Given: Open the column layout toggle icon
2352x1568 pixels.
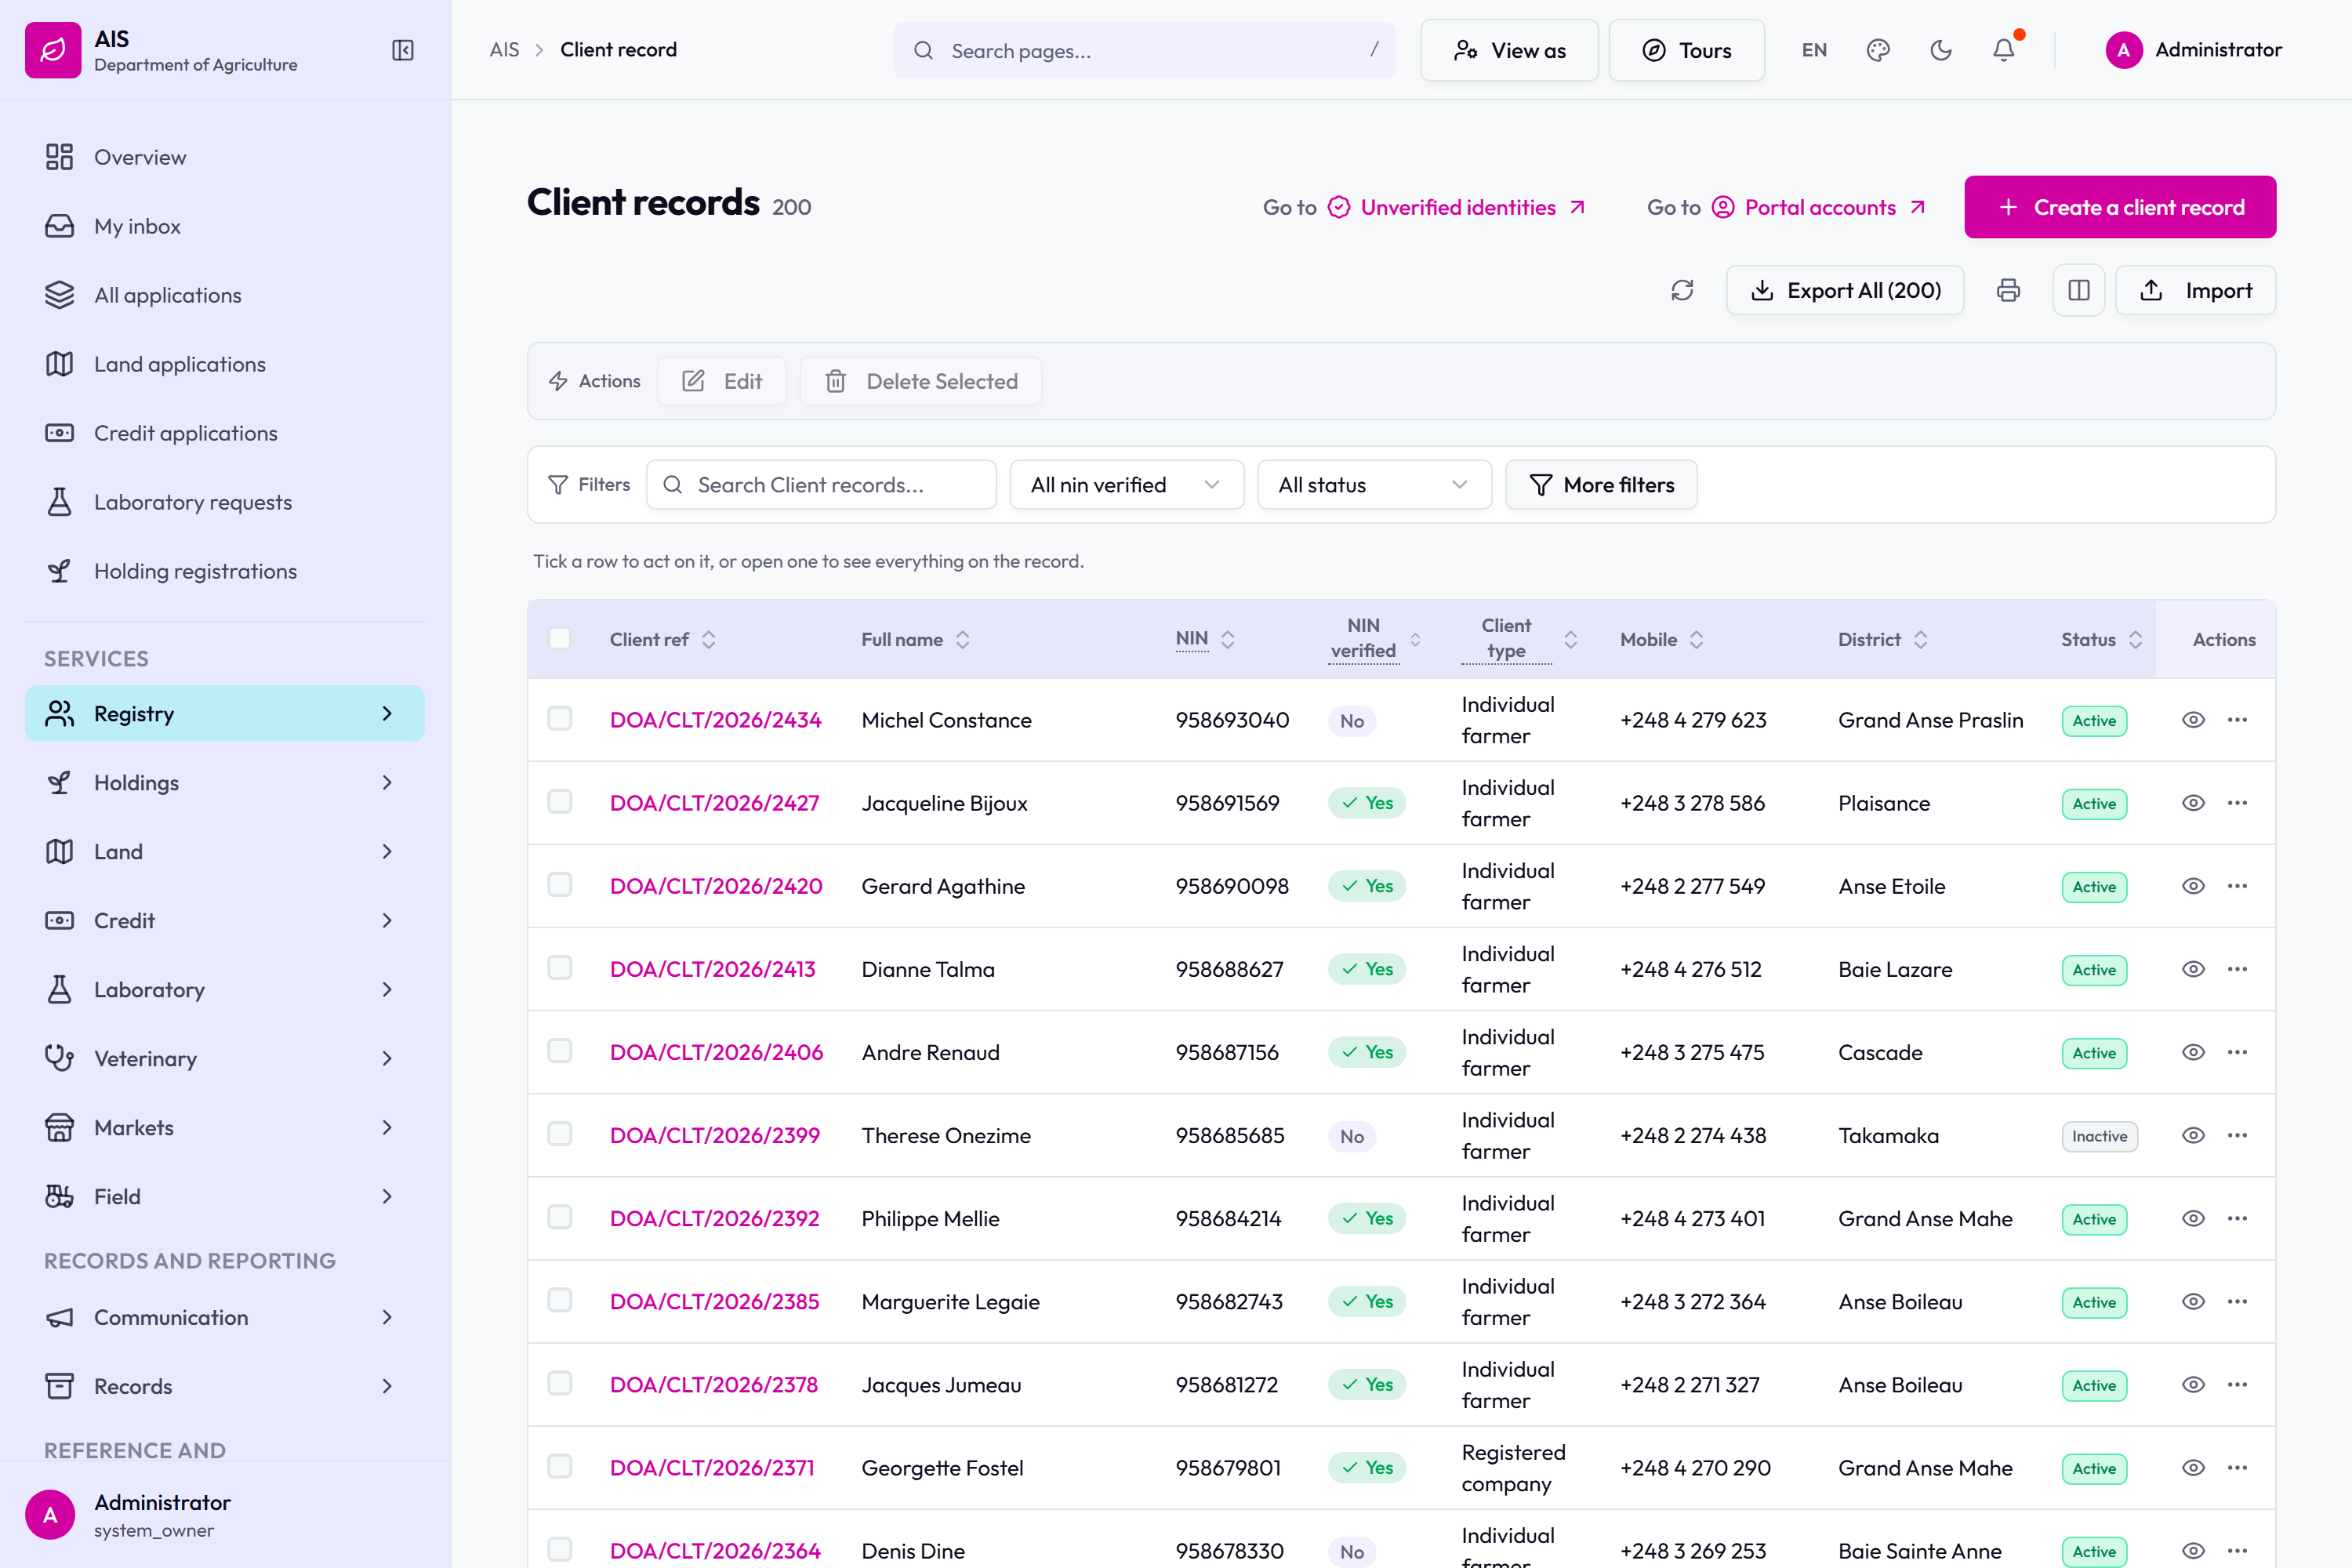Looking at the screenshot, I should (2079, 290).
